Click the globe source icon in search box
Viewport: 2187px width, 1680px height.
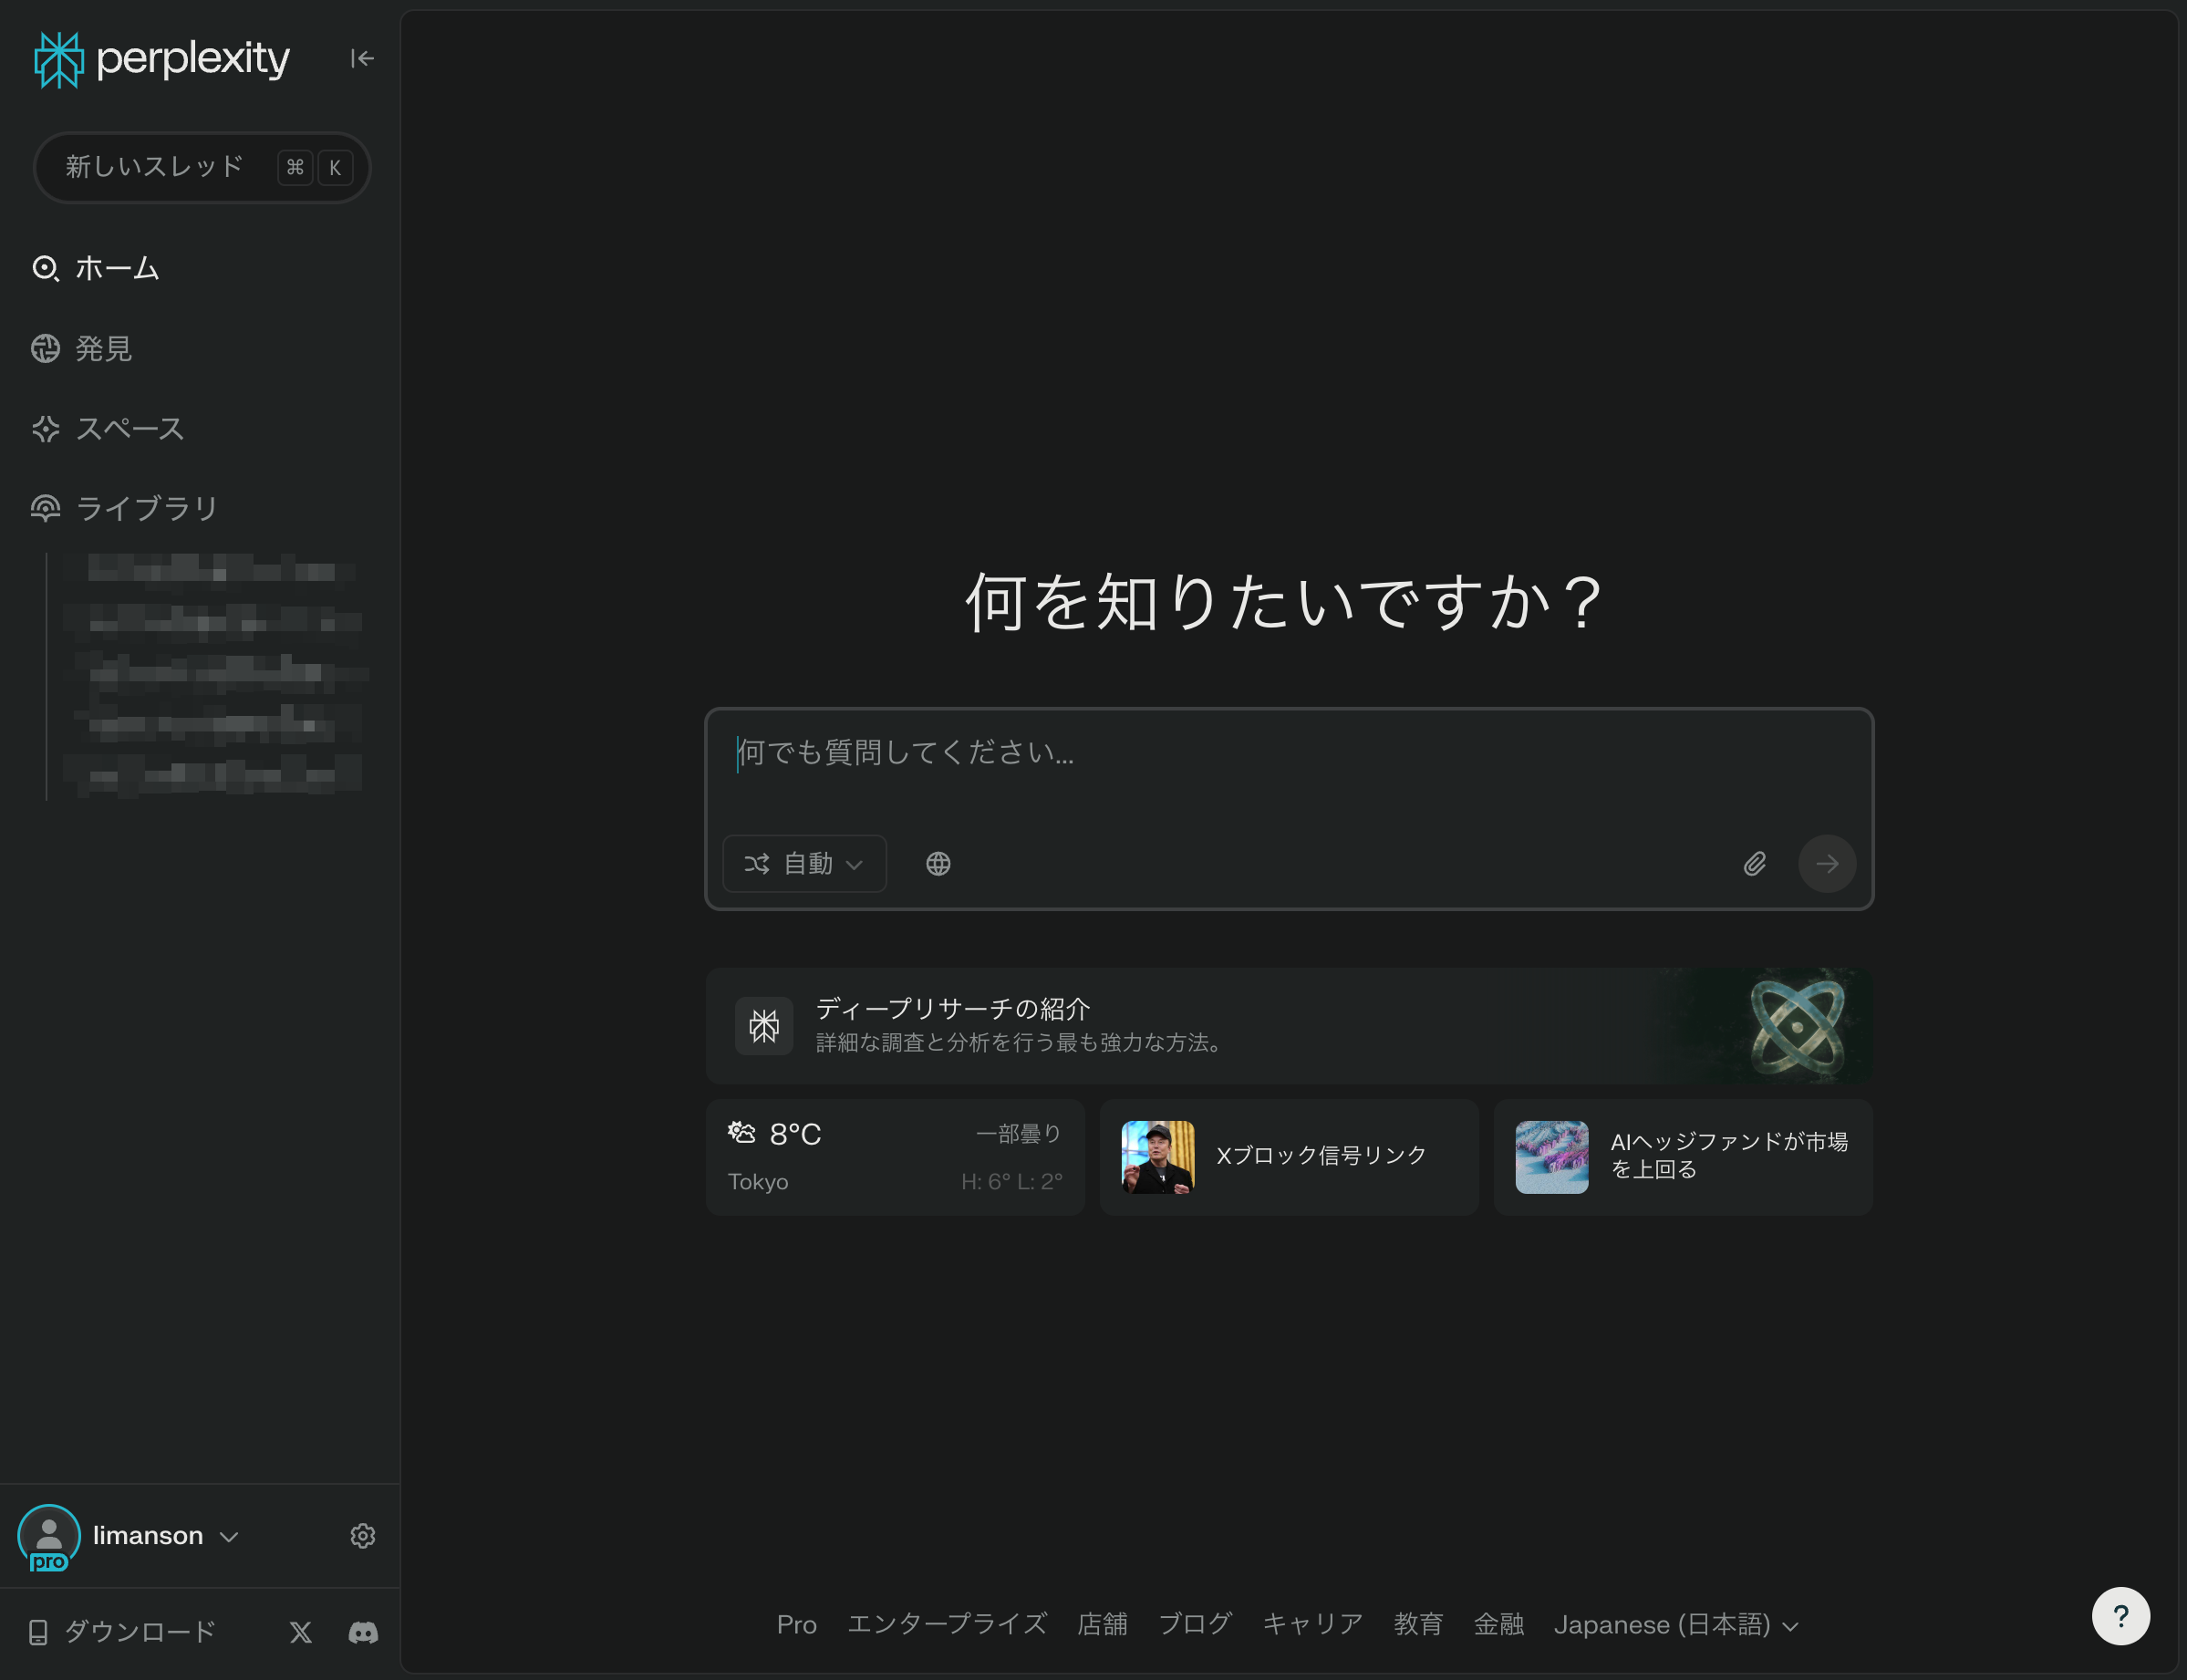point(938,863)
